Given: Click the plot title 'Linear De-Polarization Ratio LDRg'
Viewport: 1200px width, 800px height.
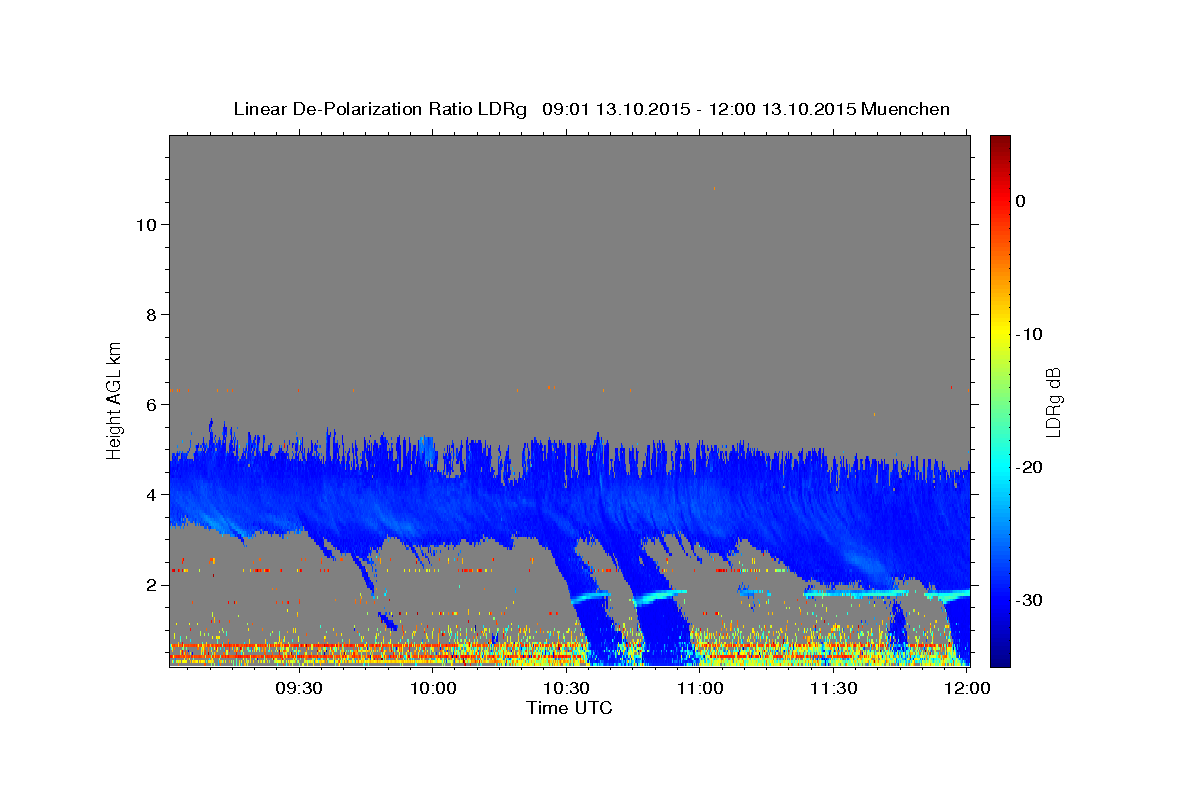Looking at the screenshot, I should pos(380,109).
